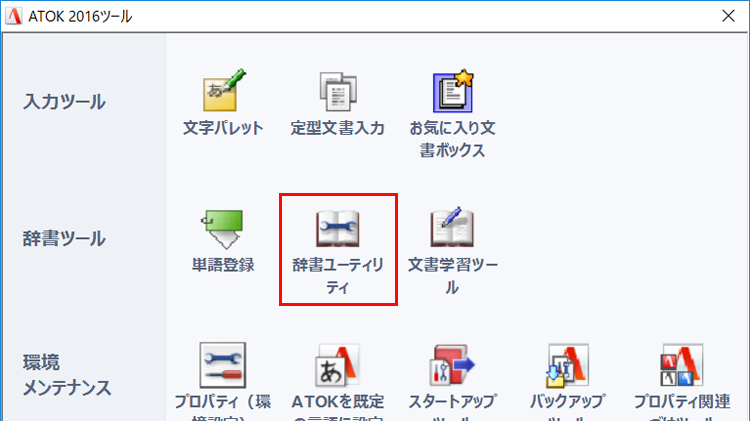Open the プロパティ（環境設定） tools icon

(x=223, y=365)
